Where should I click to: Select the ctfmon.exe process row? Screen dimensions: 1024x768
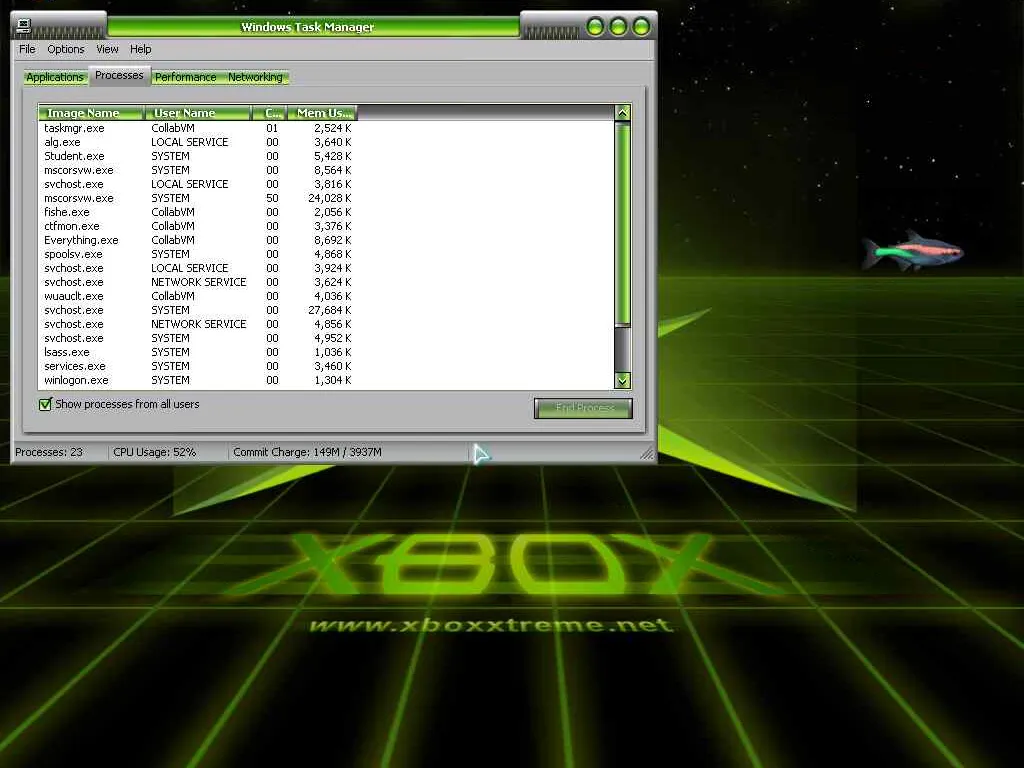click(197, 226)
